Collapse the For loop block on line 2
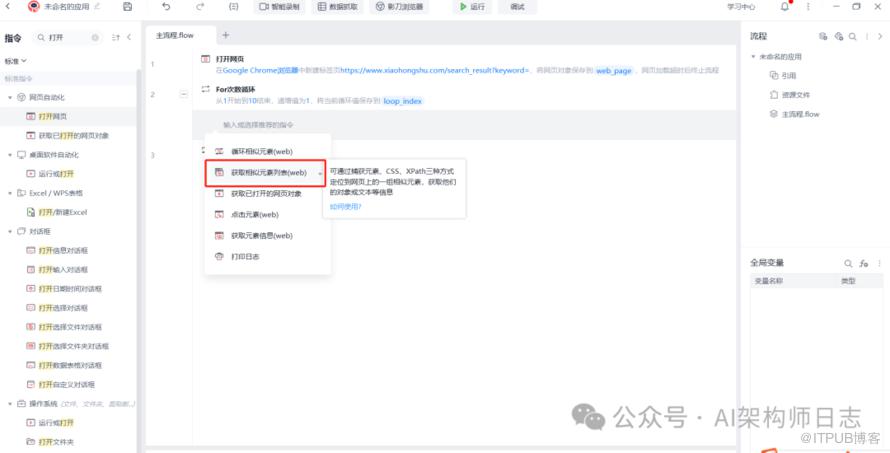 coord(184,94)
